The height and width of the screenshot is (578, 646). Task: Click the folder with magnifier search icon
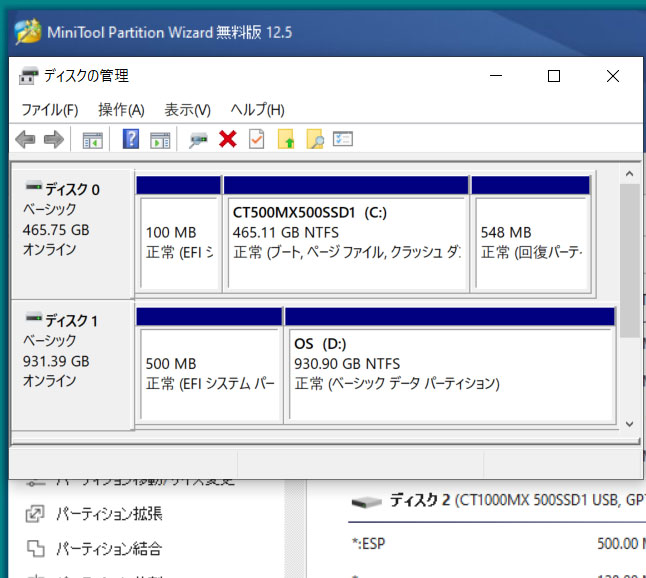point(315,139)
